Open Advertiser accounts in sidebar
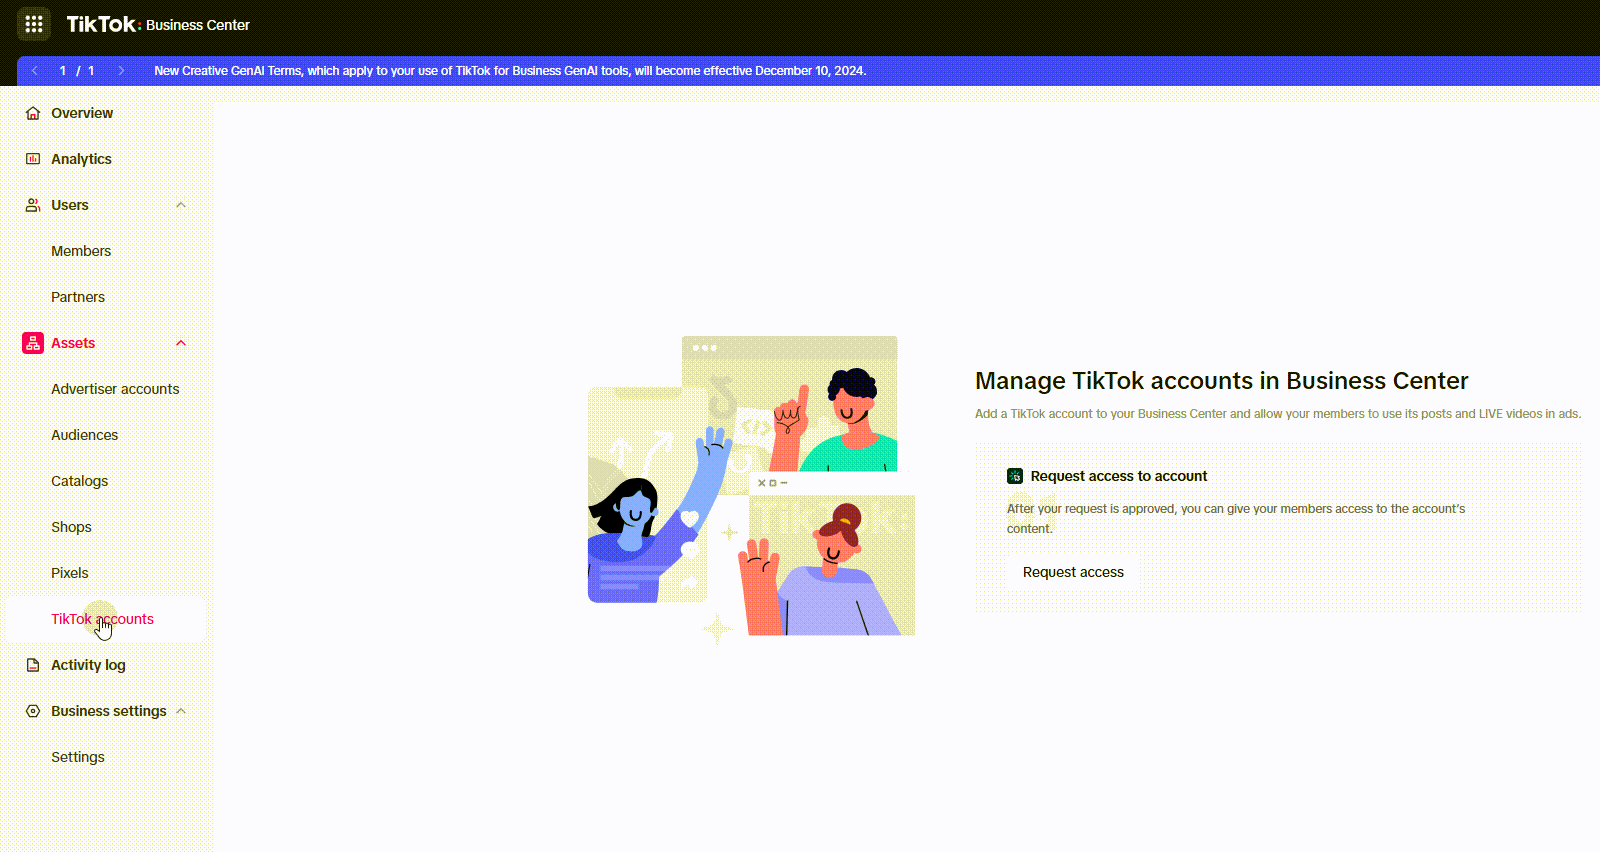 (115, 389)
